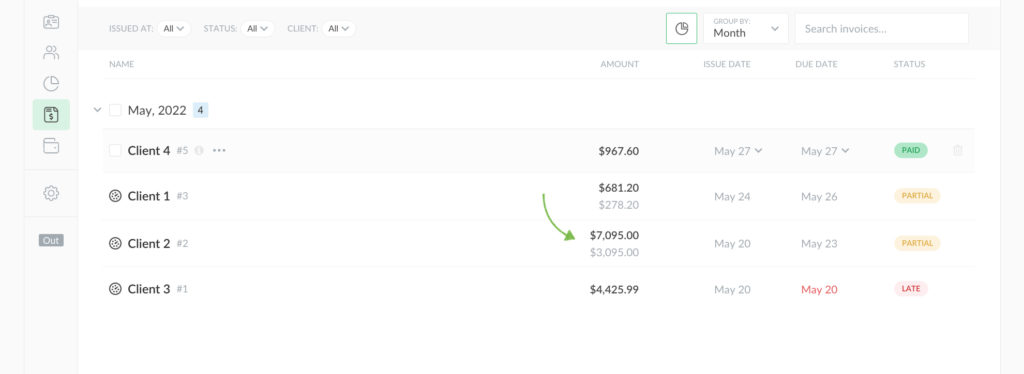Collapse the May, 2022 group
Viewport: 1024px width, 374px height.
click(x=97, y=110)
